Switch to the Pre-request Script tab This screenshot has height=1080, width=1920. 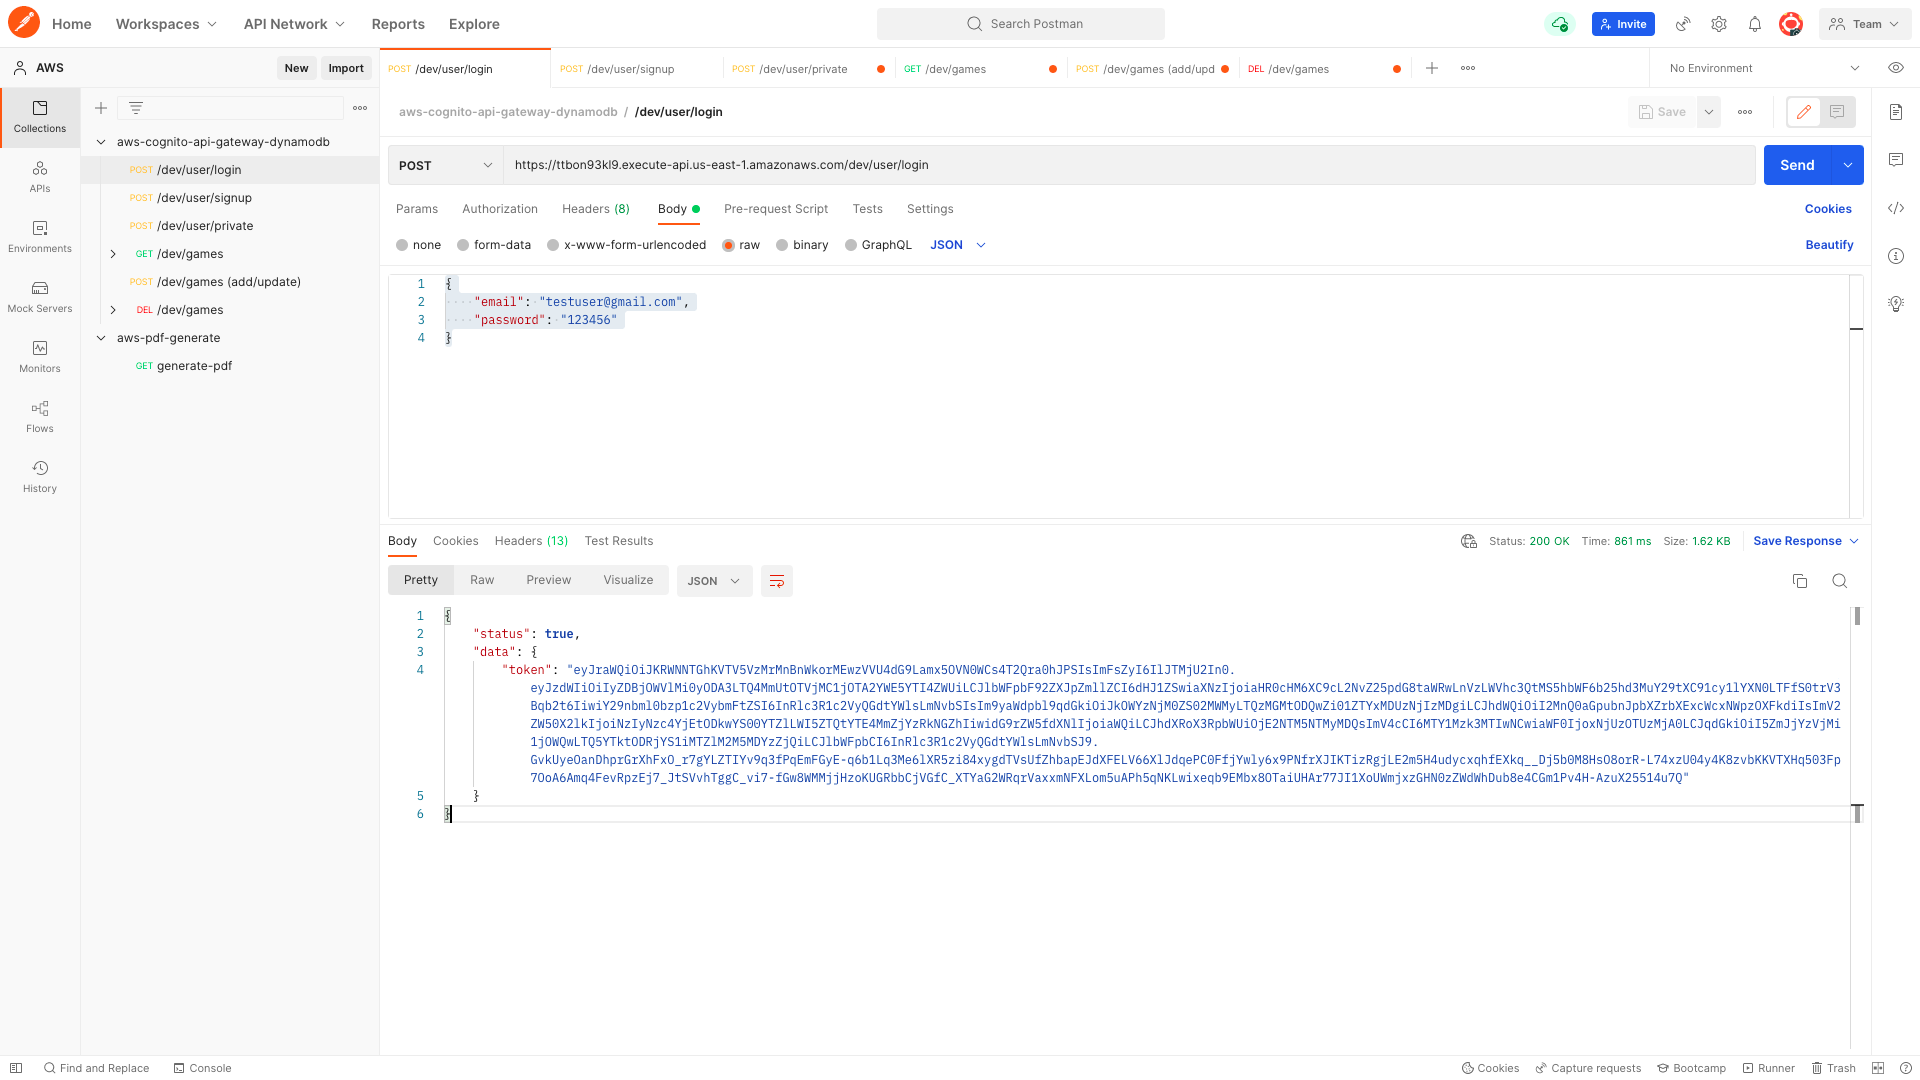(x=776, y=209)
